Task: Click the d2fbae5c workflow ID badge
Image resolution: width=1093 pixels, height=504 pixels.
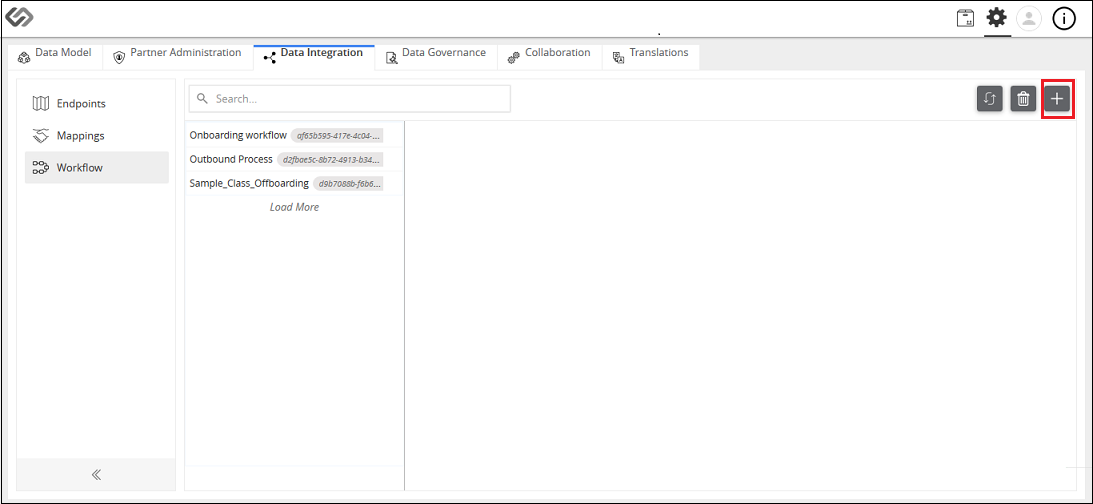Action: pyautogui.click(x=330, y=160)
